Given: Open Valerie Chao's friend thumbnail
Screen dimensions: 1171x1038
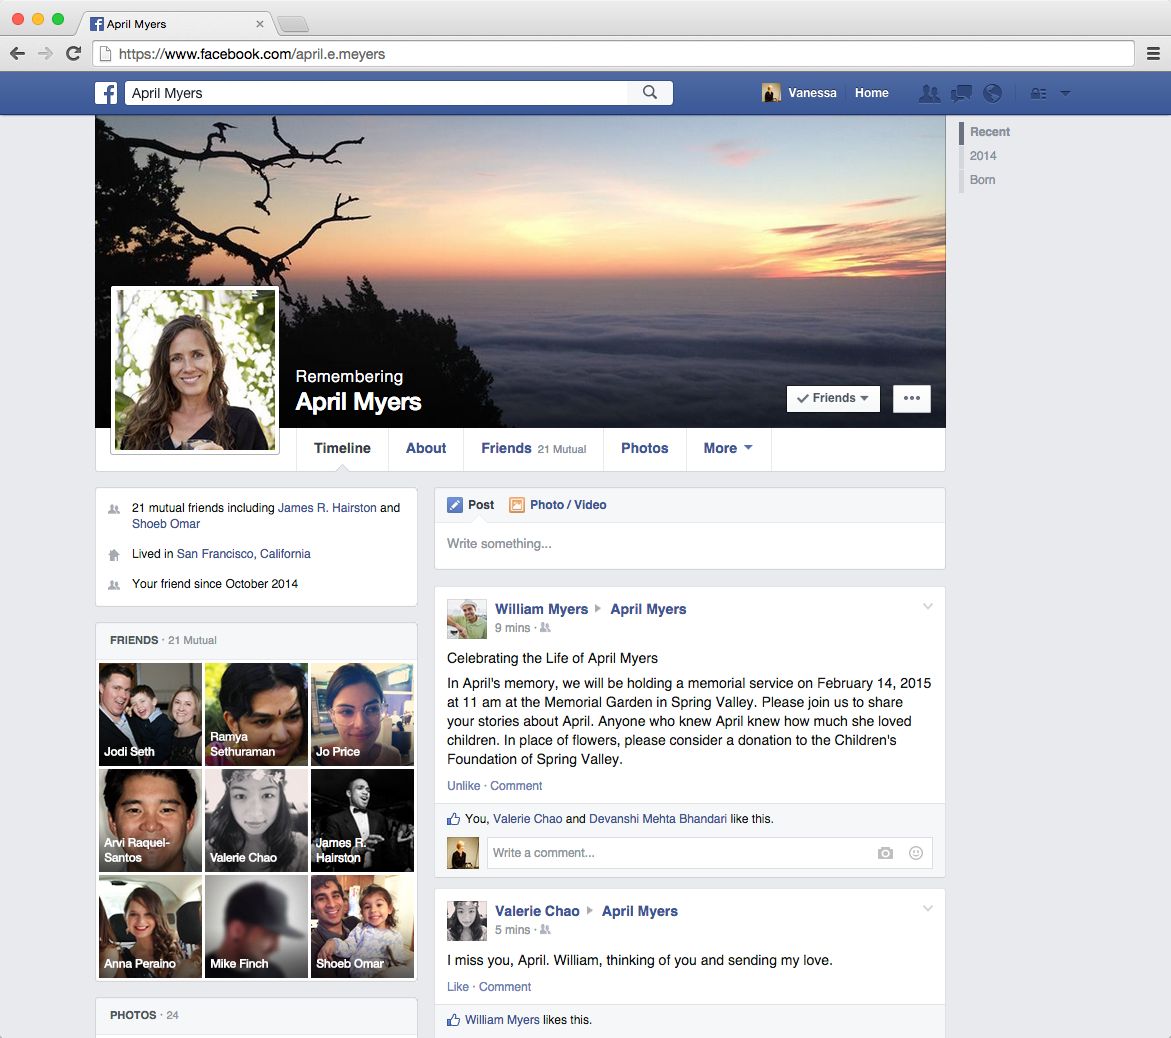Looking at the screenshot, I should click(256, 820).
